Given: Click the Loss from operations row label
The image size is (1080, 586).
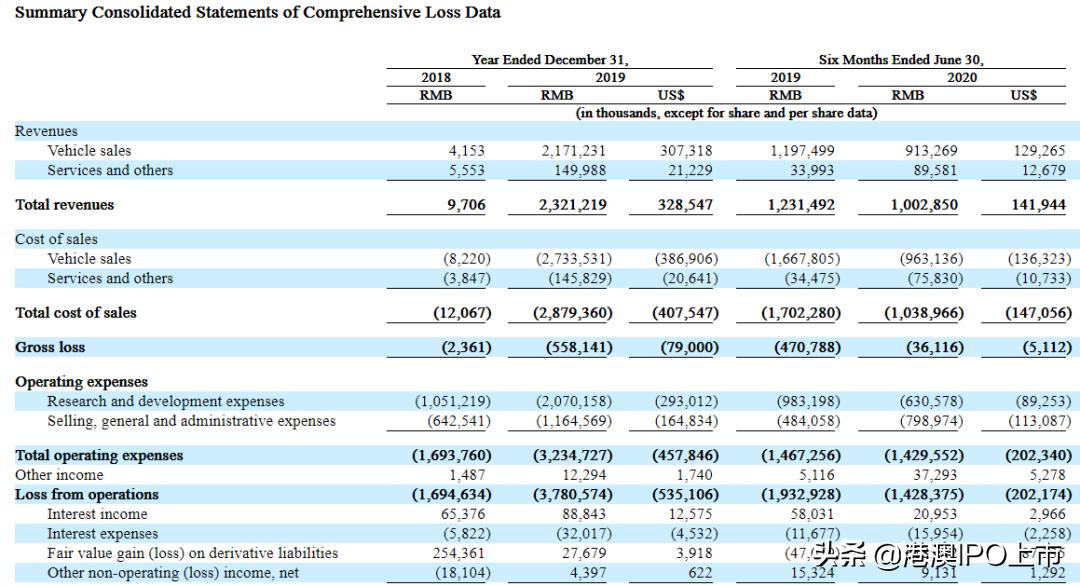Looking at the screenshot, I should coord(87,495).
